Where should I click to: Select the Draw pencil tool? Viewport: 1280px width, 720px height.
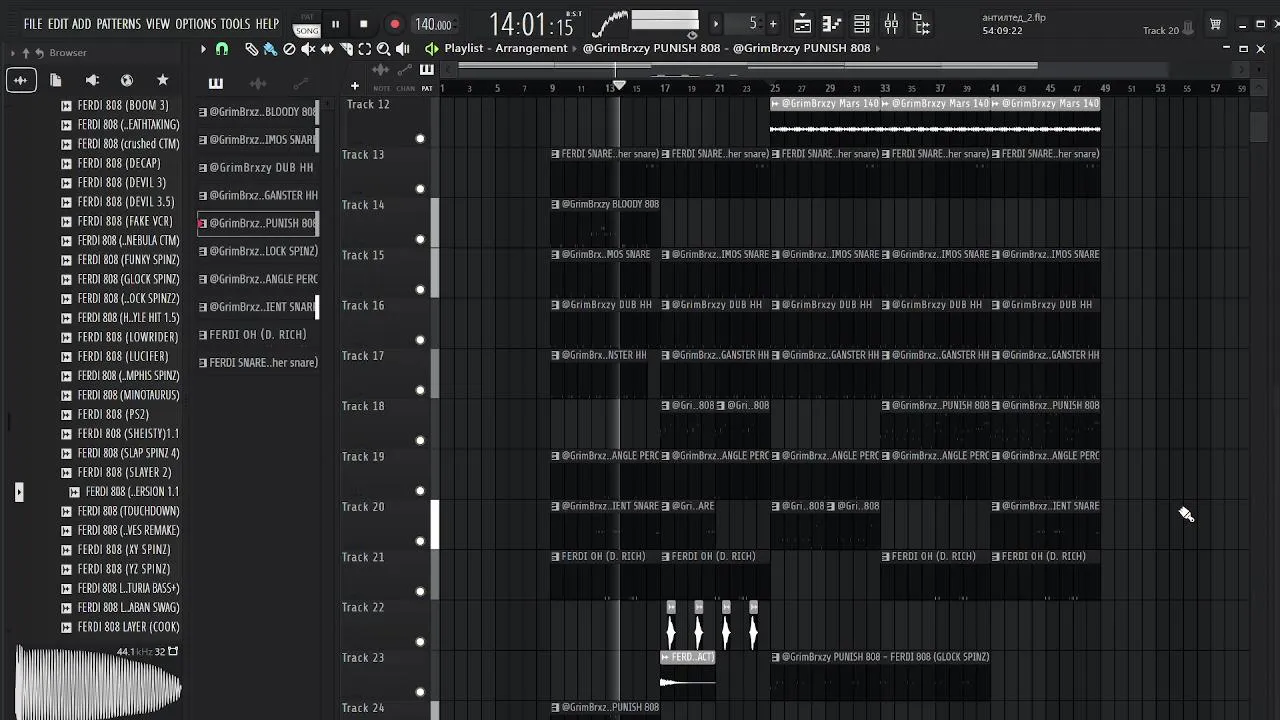coord(252,48)
